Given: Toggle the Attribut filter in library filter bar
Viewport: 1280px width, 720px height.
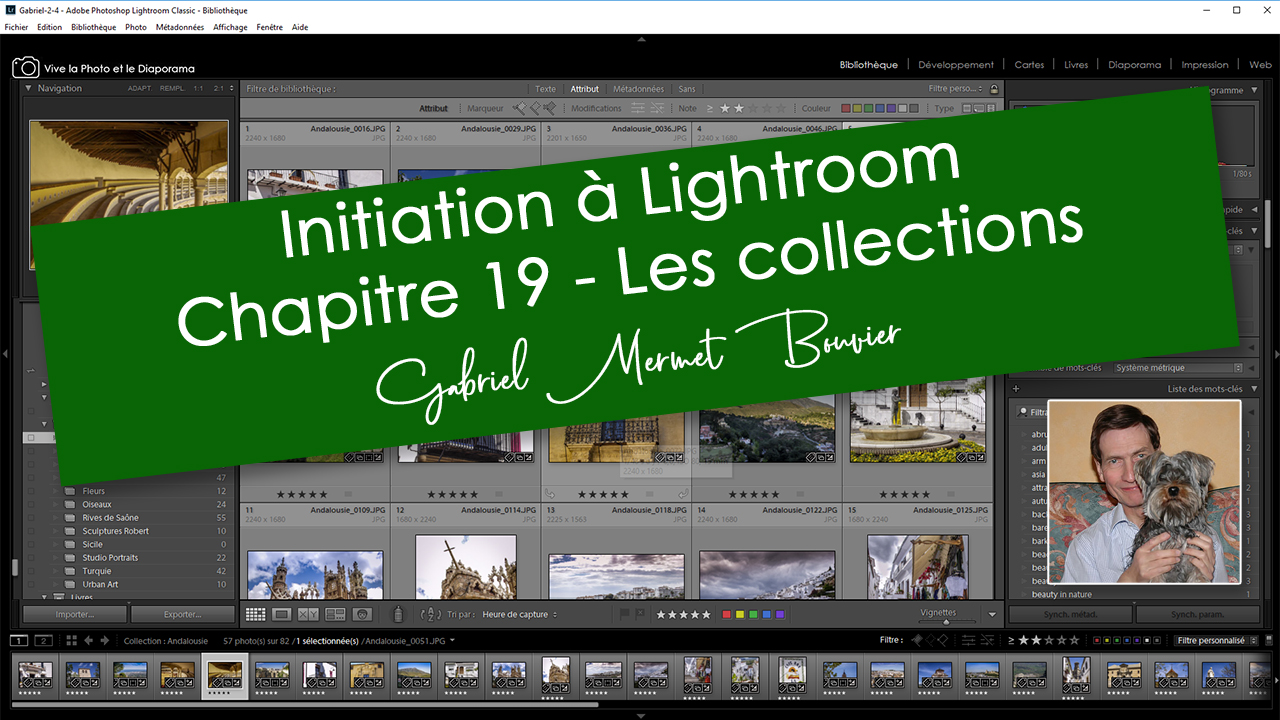Looking at the screenshot, I should coord(584,89).
